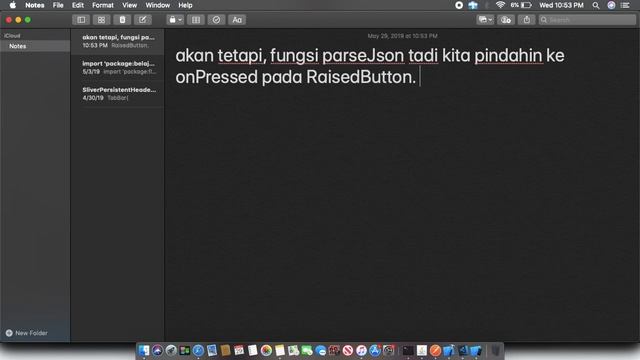Click the share icon in toolbar
This screenshot has height=360, width=640.
[527, 20]
